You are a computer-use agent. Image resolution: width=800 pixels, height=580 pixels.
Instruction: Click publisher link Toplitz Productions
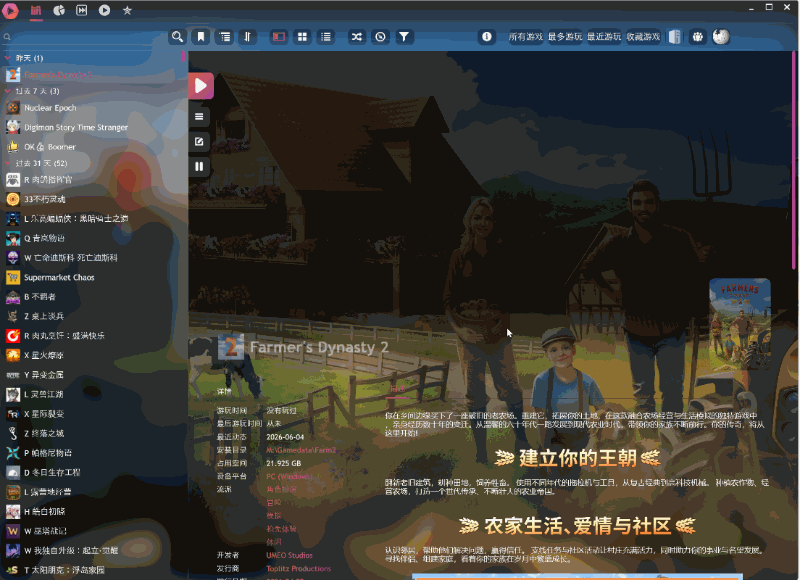pos(298,568)
